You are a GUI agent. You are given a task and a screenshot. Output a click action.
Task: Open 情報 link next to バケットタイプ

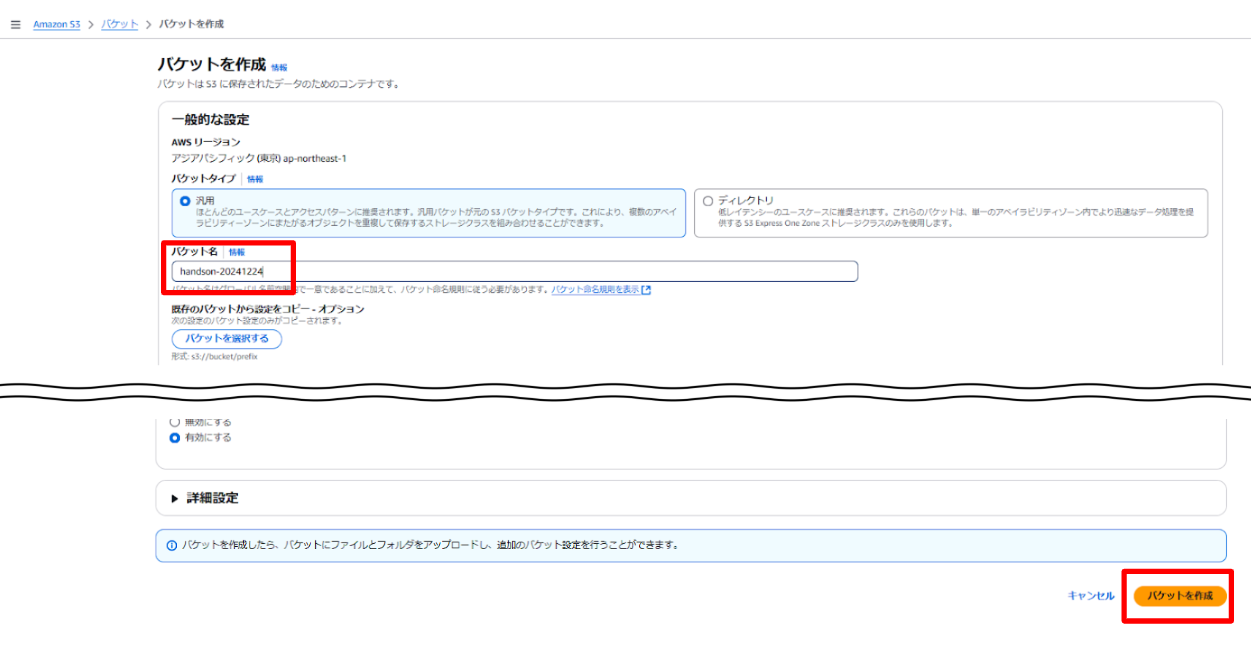click(255, 179)
